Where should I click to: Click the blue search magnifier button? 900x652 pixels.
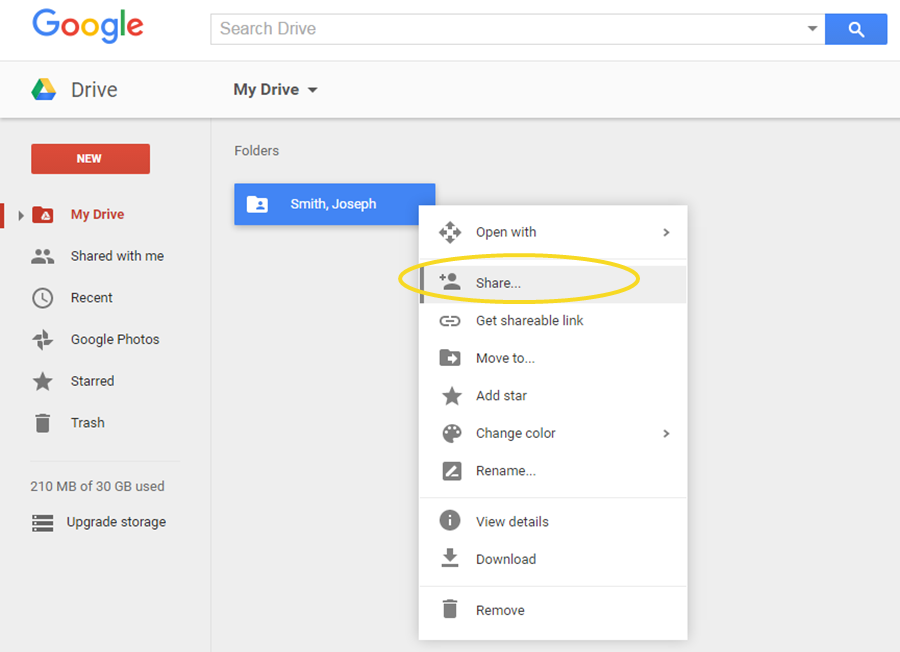pos(856,29)
